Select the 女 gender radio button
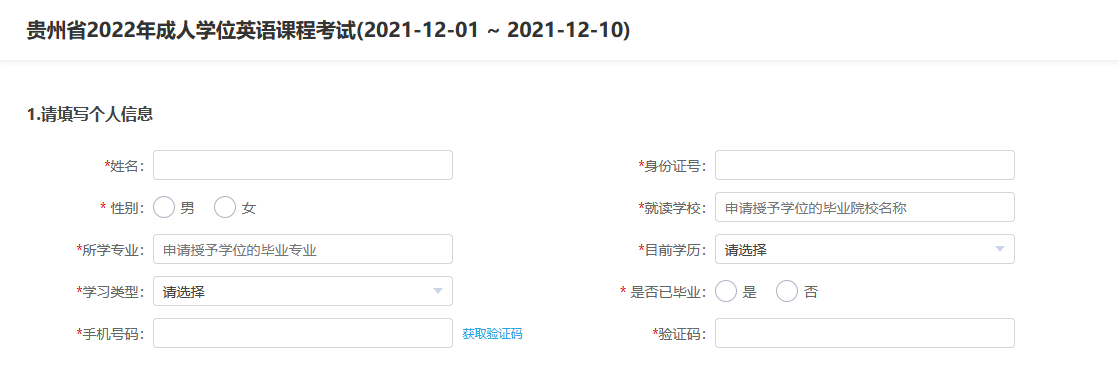This screenshot has height=370, width=1119. point(225,208)
